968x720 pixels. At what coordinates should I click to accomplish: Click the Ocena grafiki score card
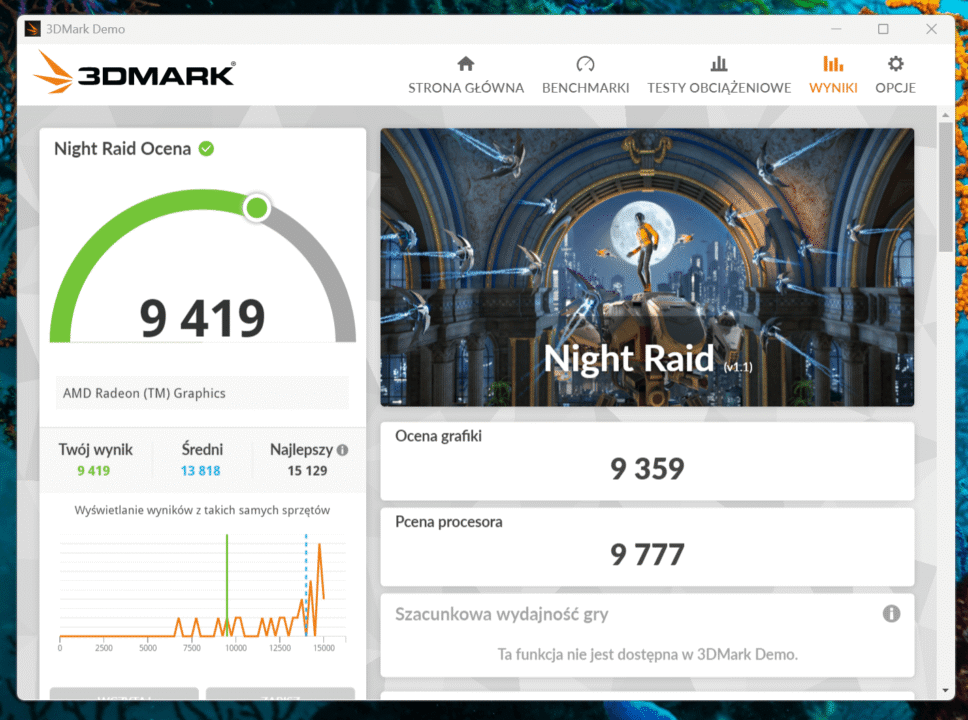647,460
